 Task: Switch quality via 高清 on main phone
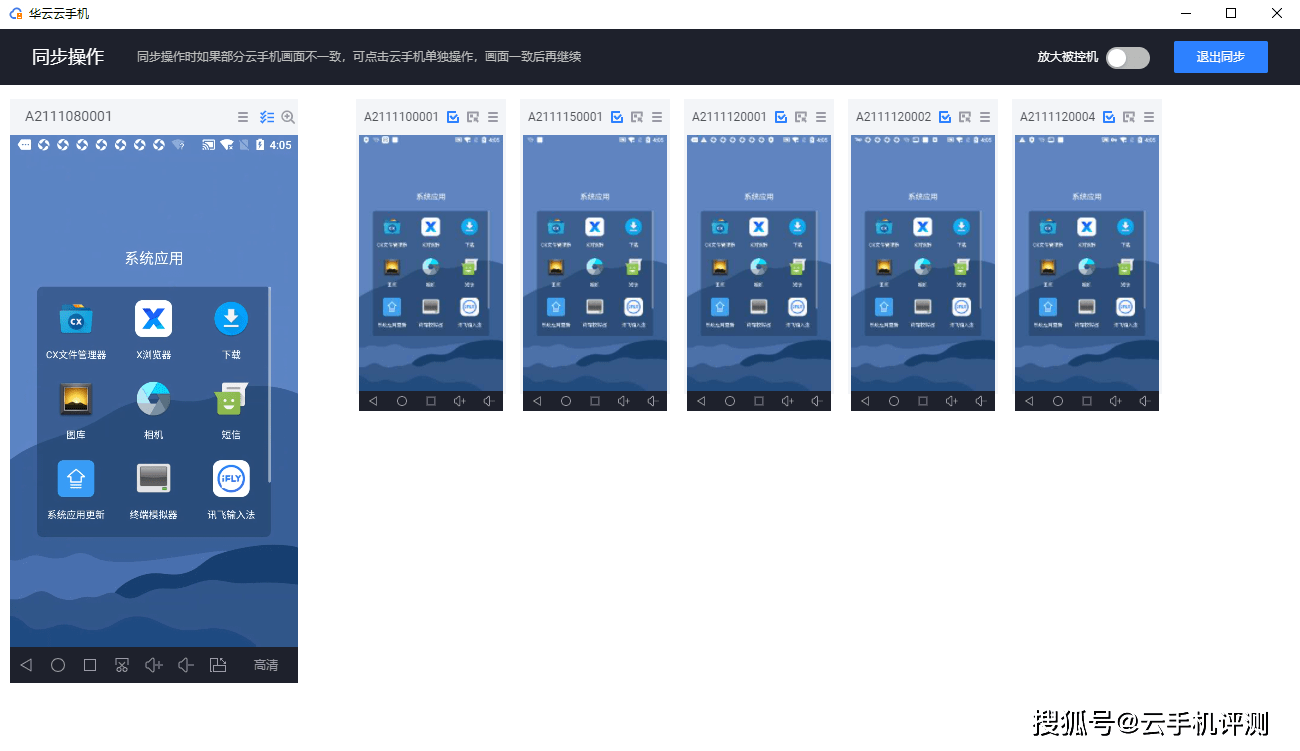(x=266, y=665)
